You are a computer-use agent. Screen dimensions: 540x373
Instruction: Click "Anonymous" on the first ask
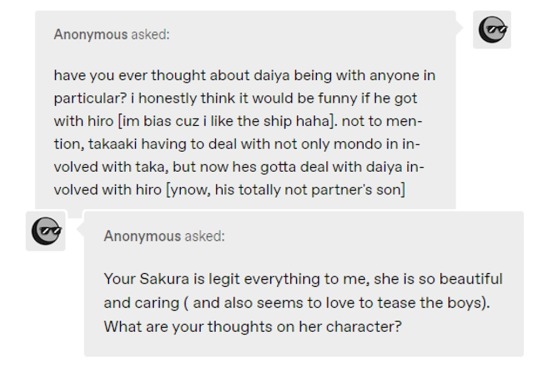click(x=91, y=34)
